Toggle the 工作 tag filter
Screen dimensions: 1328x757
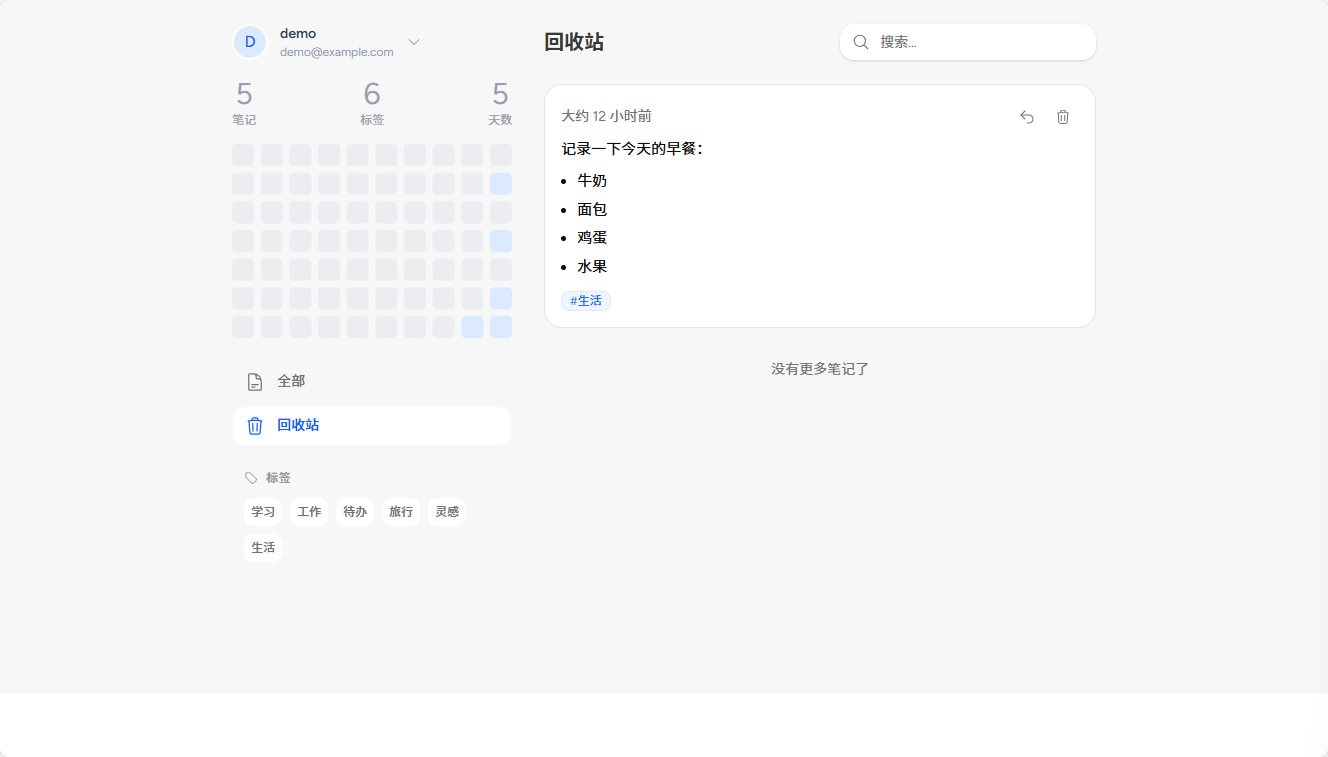[x=309, y=511]
